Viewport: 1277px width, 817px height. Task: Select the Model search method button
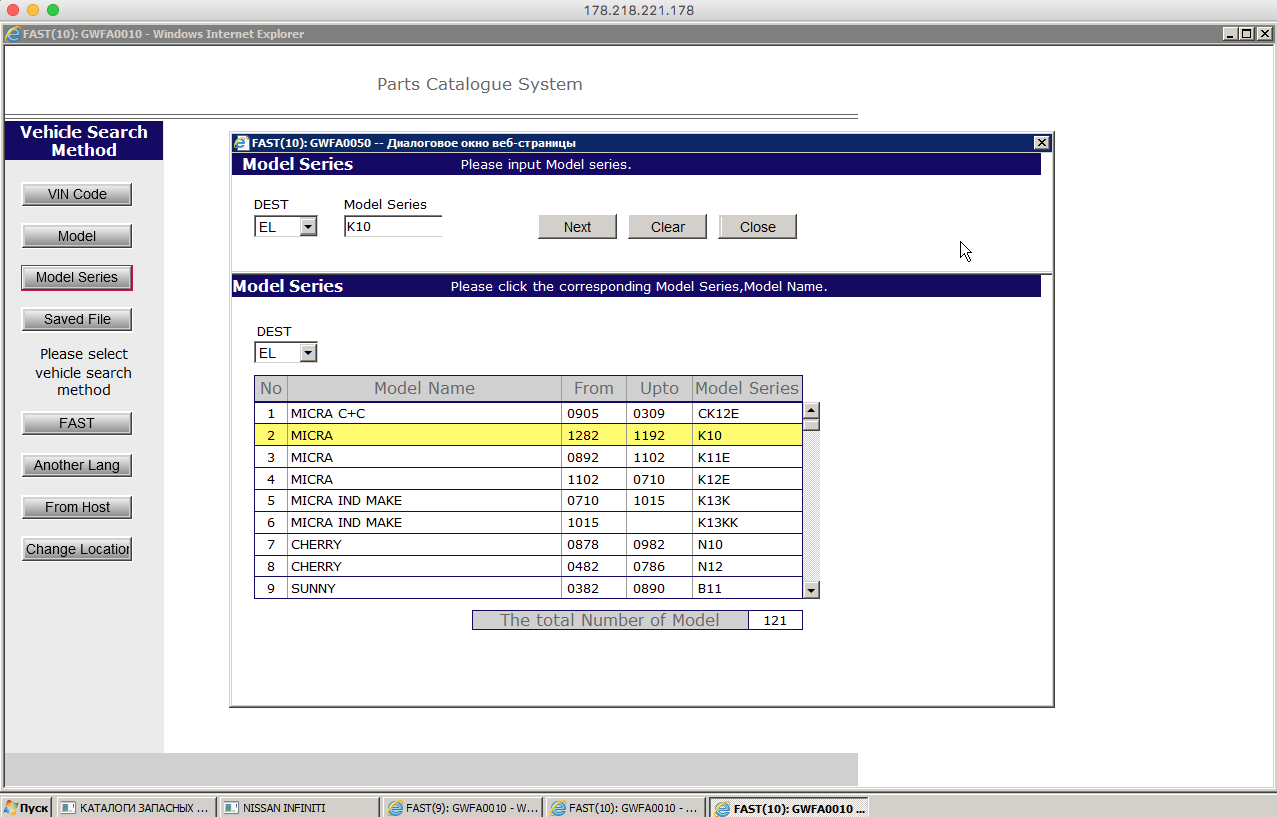pyautogui.click(x=77, y=236)
